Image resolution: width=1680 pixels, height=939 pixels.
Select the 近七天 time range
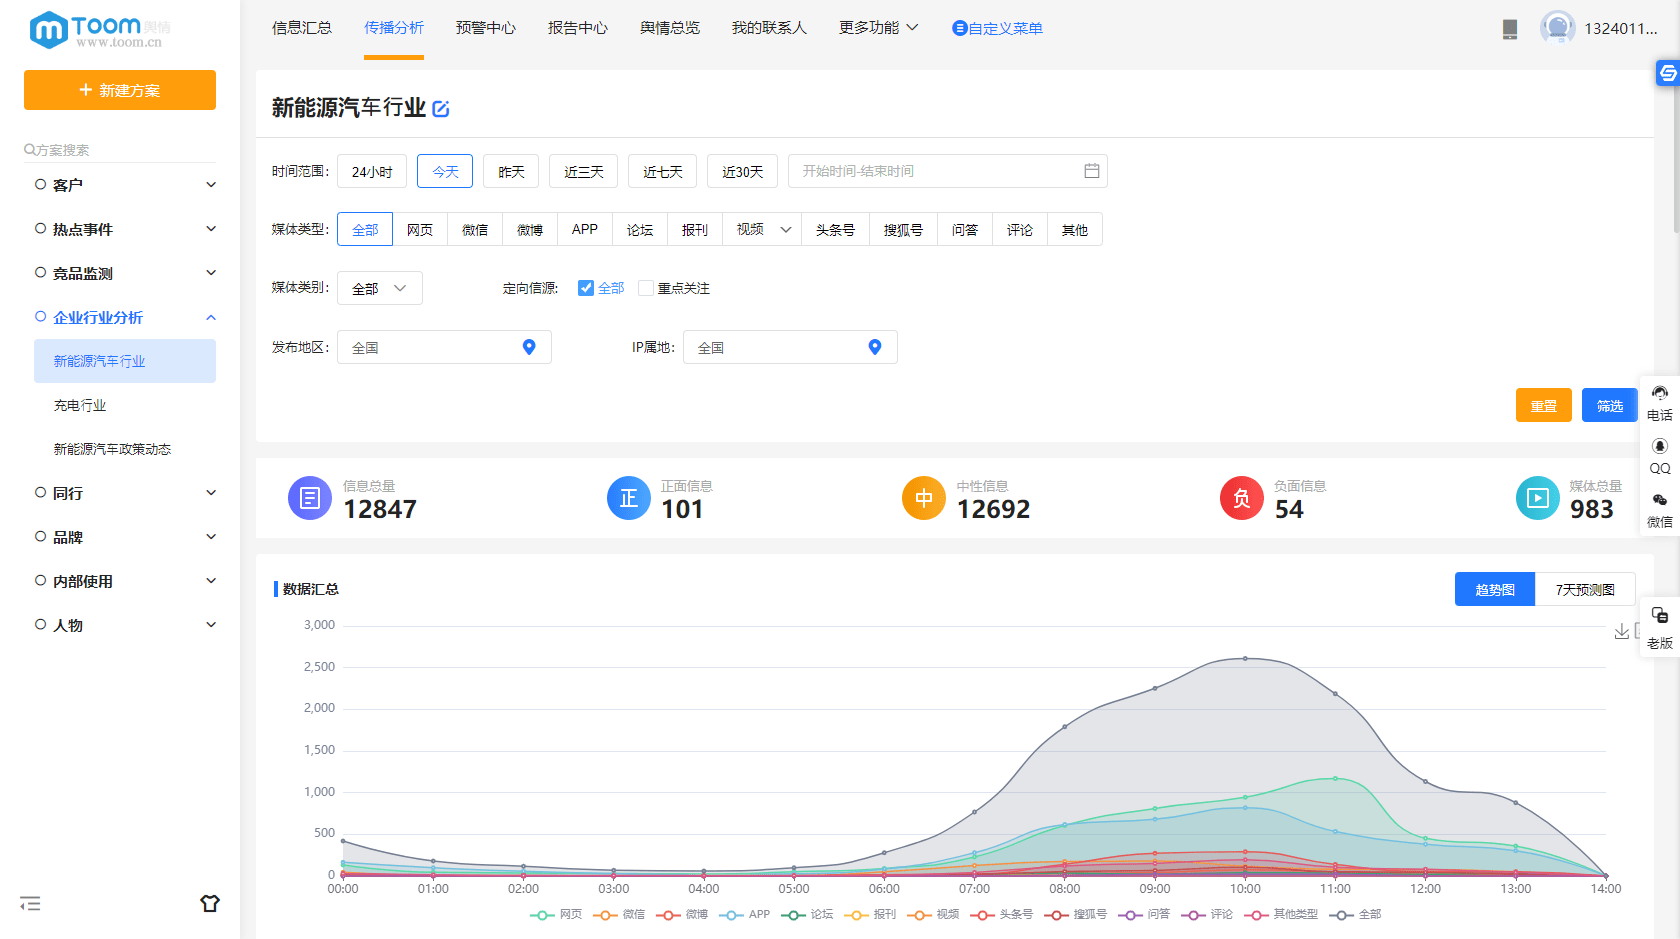pos(663,171)
